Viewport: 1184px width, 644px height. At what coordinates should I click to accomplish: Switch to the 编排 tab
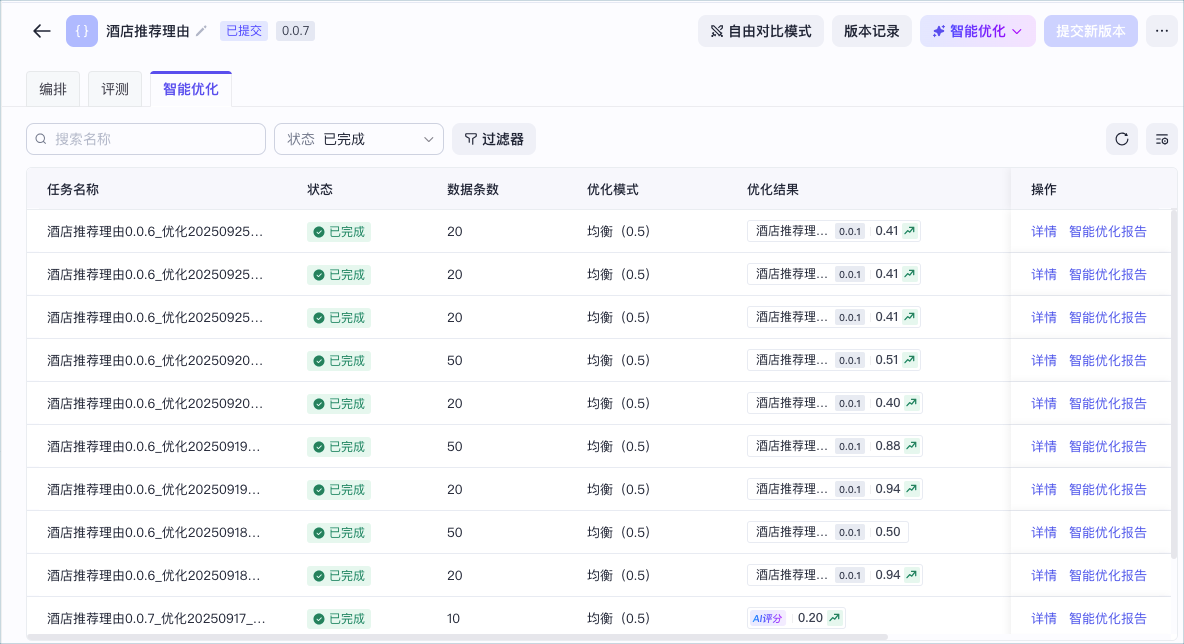pyautogui.click(x=53, y=89)
